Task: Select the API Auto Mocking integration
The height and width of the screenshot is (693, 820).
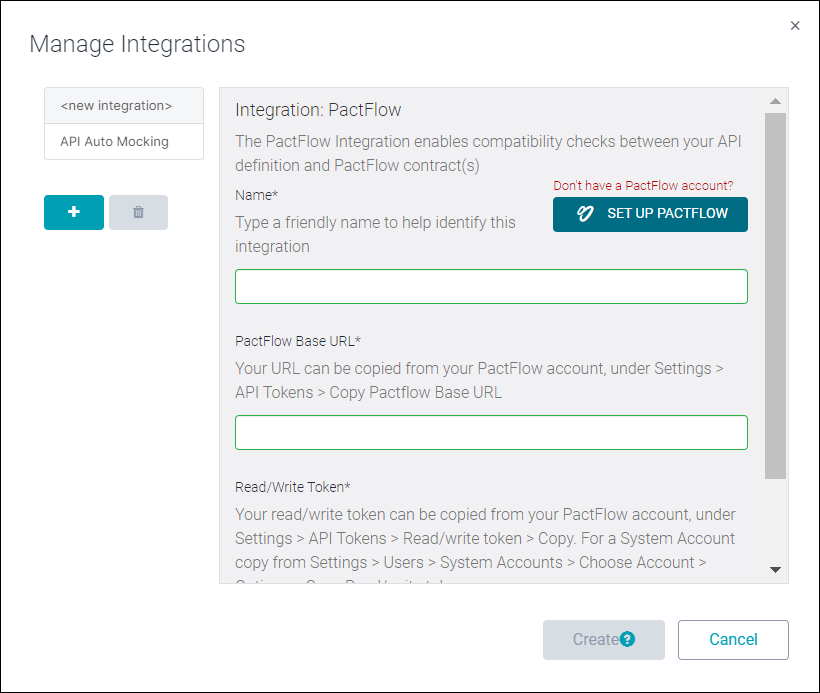Action: click(x=123, y=141)
